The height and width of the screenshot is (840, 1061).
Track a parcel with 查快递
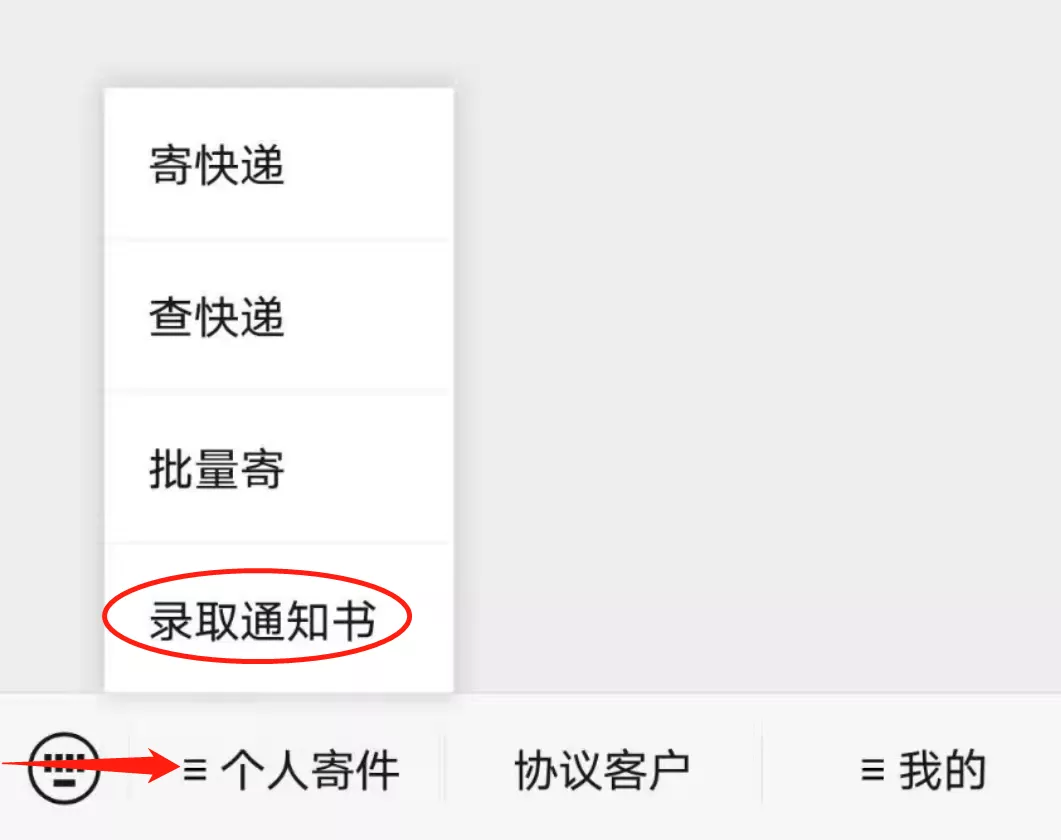pyautogui.click(x=278, y=316)
